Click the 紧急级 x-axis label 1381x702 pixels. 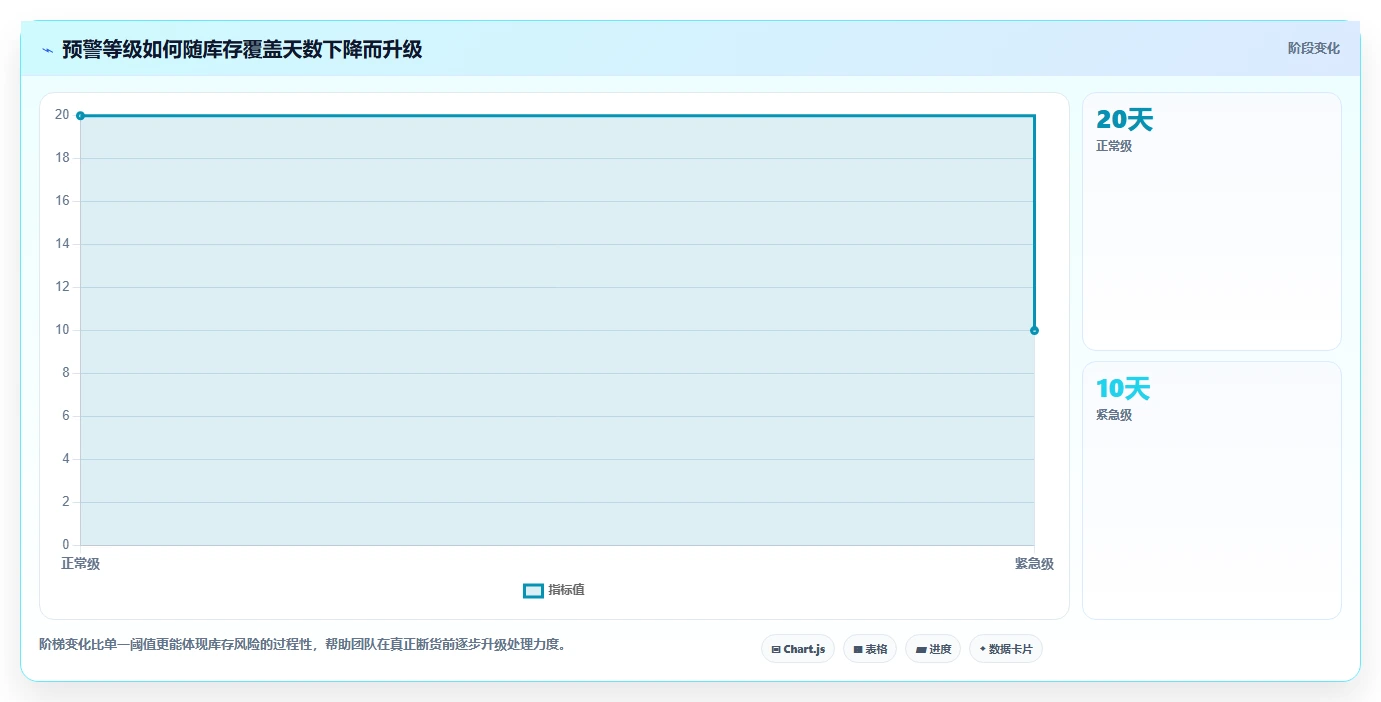1034,564
